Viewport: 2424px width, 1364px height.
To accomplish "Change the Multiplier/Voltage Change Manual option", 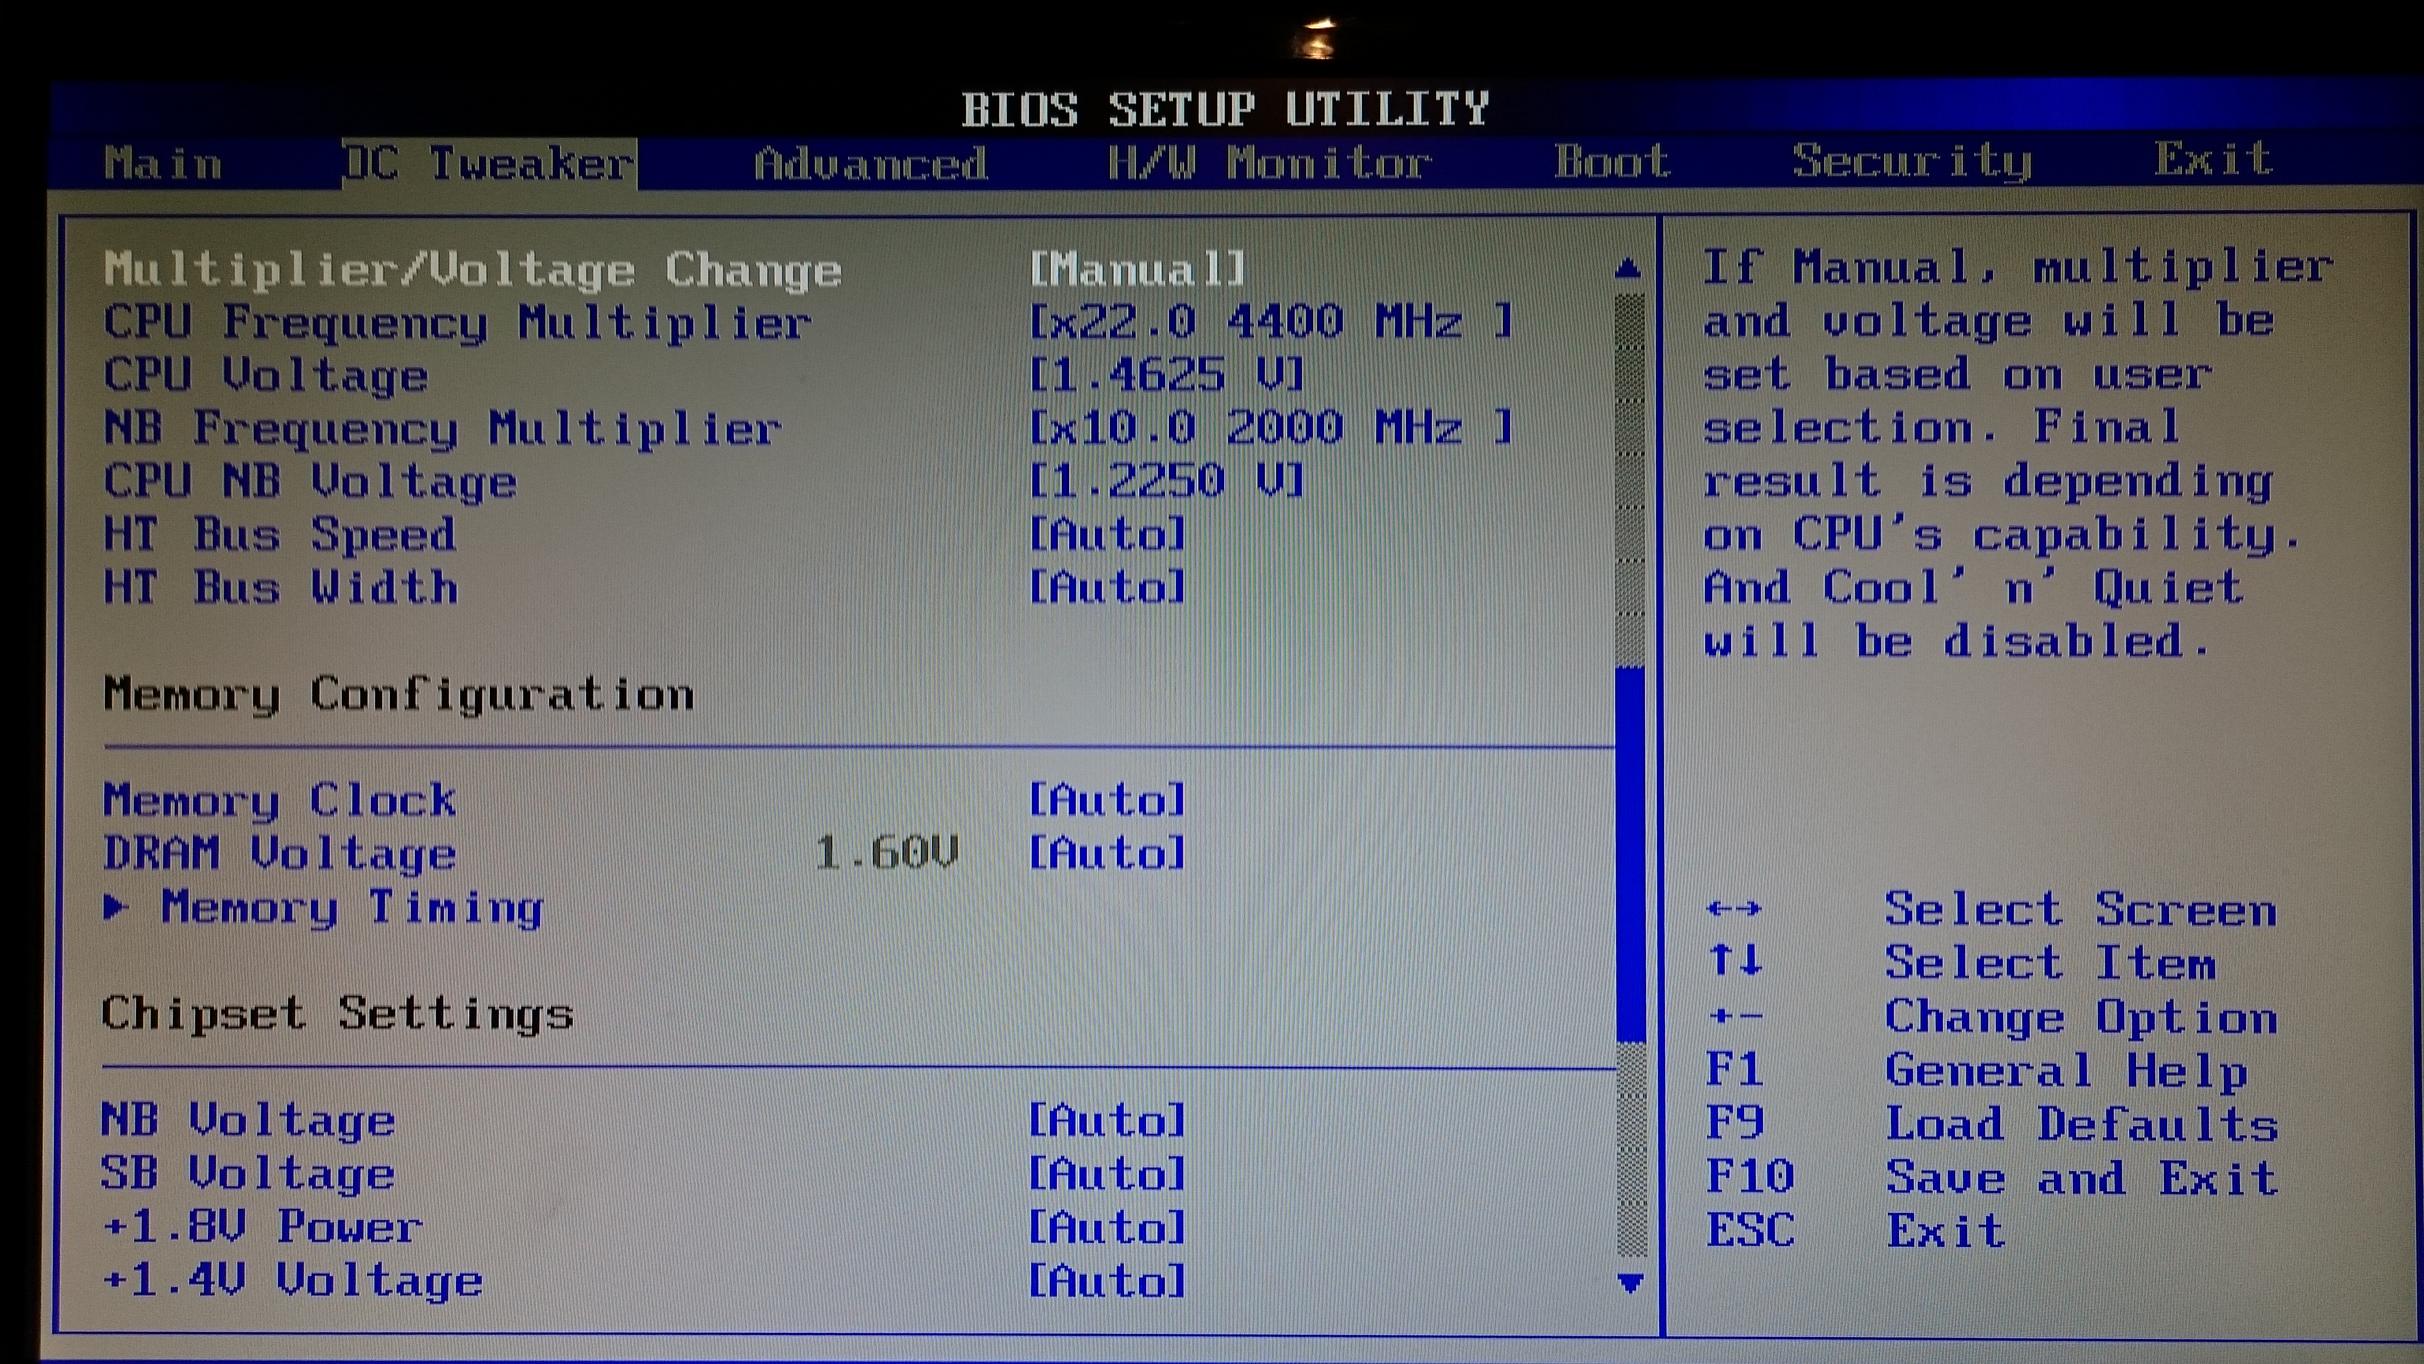I will tap(1137, 269).
